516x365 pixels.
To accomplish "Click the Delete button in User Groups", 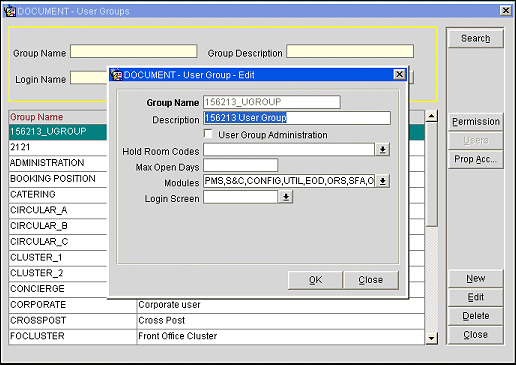I will [475, 316].
